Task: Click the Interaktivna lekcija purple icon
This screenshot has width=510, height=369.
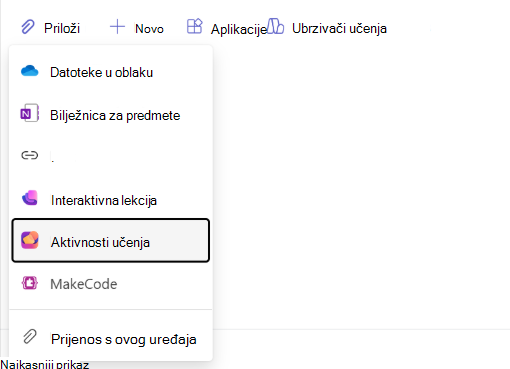Action: [x=30, y=198]
